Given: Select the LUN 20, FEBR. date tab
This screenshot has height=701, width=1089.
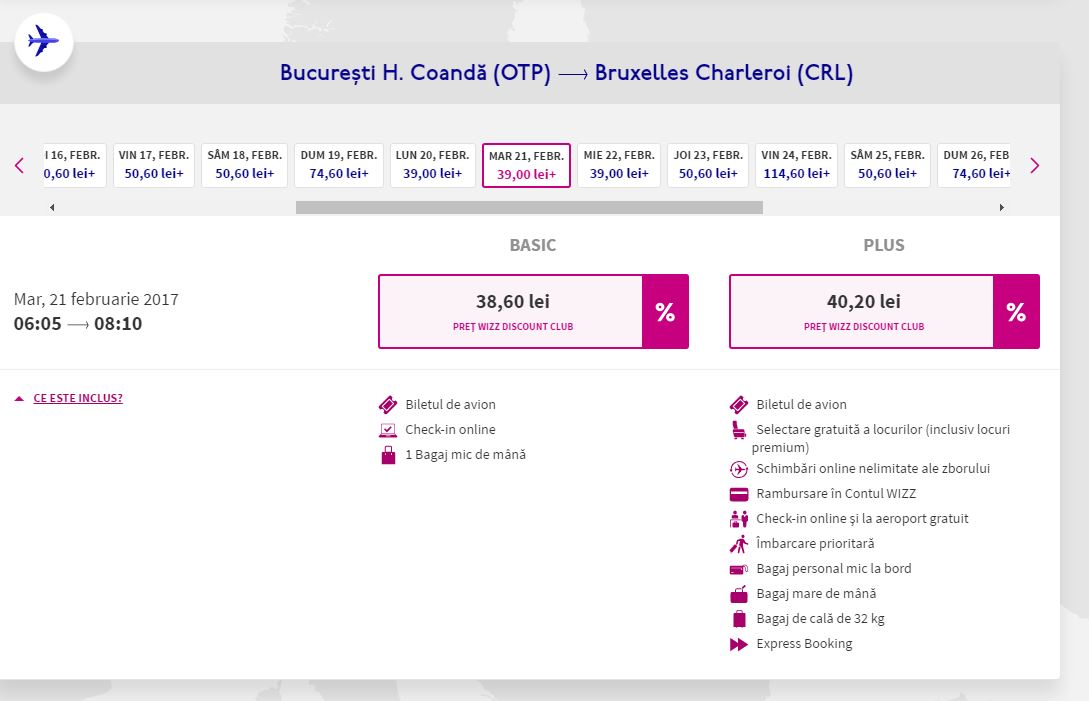Looking at the screenshot, I should tap(432, 165).
